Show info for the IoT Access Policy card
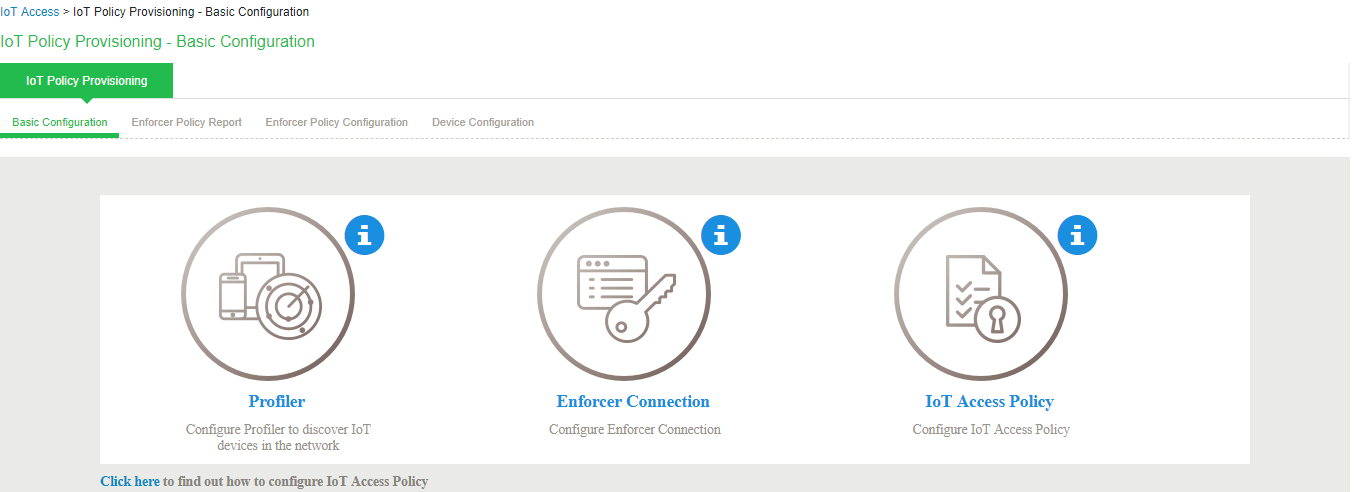Viewport: 1358px width, 492px height. (x=1077, y=235)
